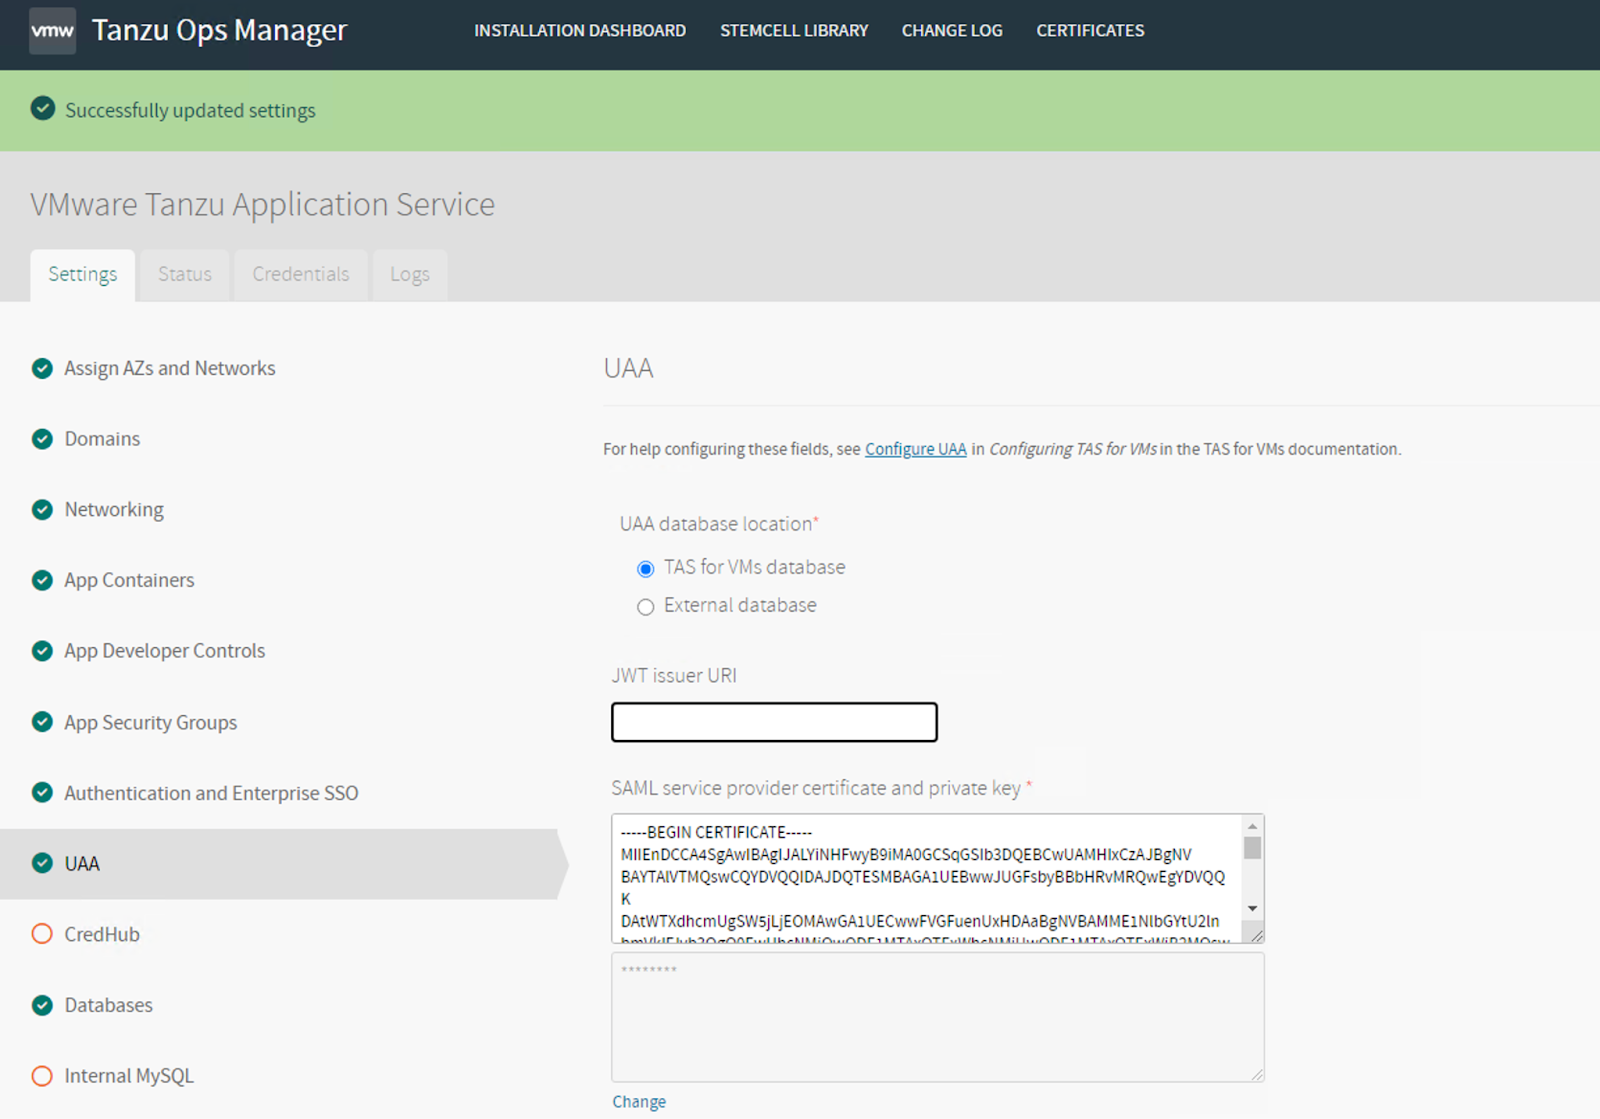Viewport: 1600px width, 1119px height.
Task: Click the private key textarea resize handle
Action: (x=1257, y=1074)
